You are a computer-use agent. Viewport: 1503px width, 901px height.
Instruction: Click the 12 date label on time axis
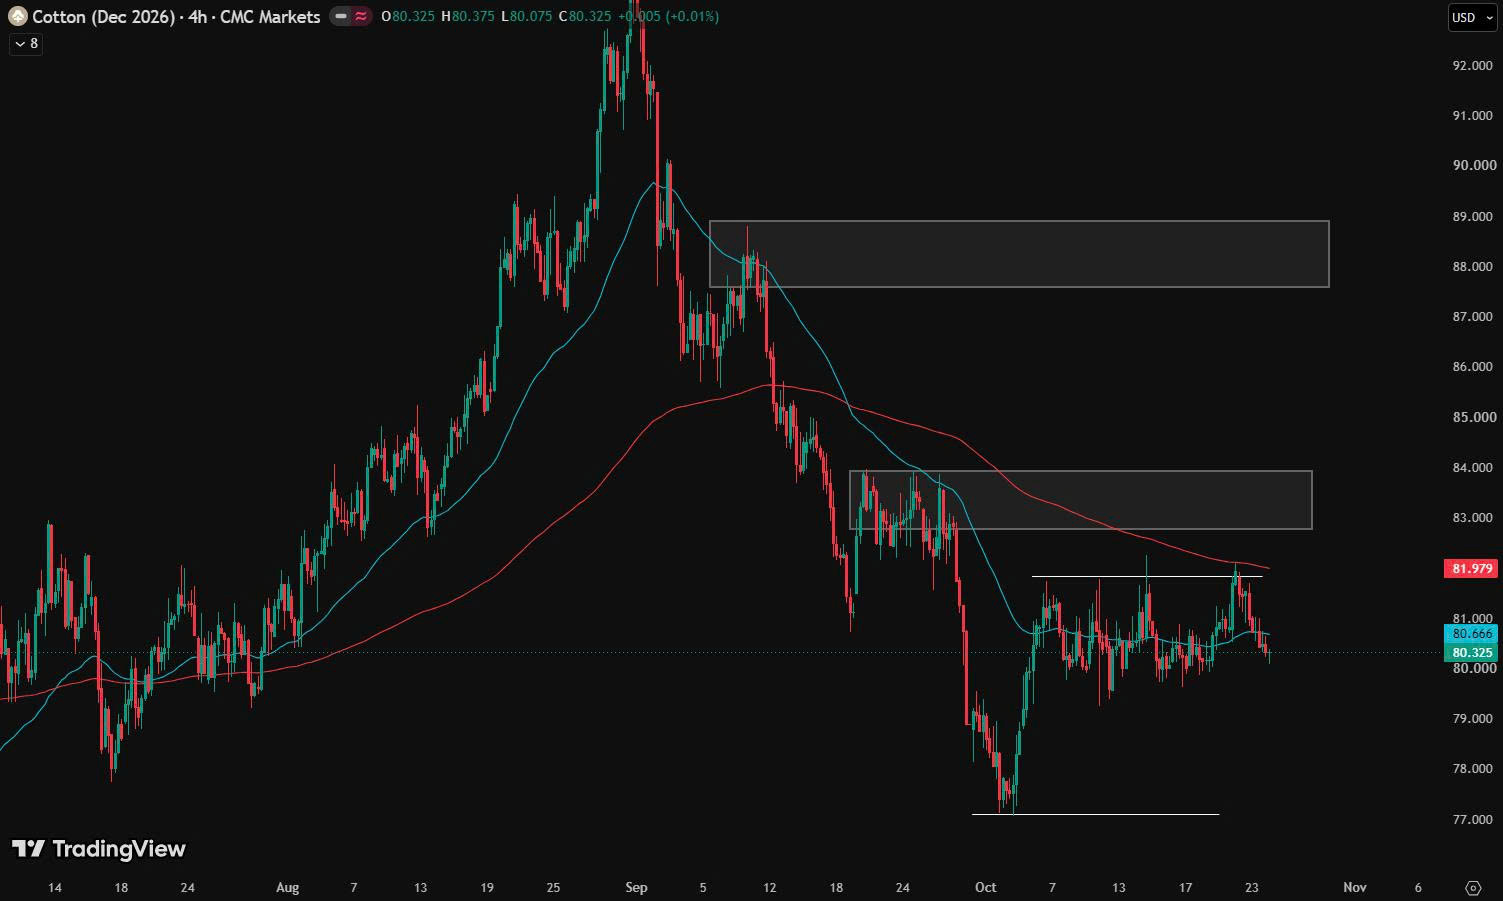(769, 887)
